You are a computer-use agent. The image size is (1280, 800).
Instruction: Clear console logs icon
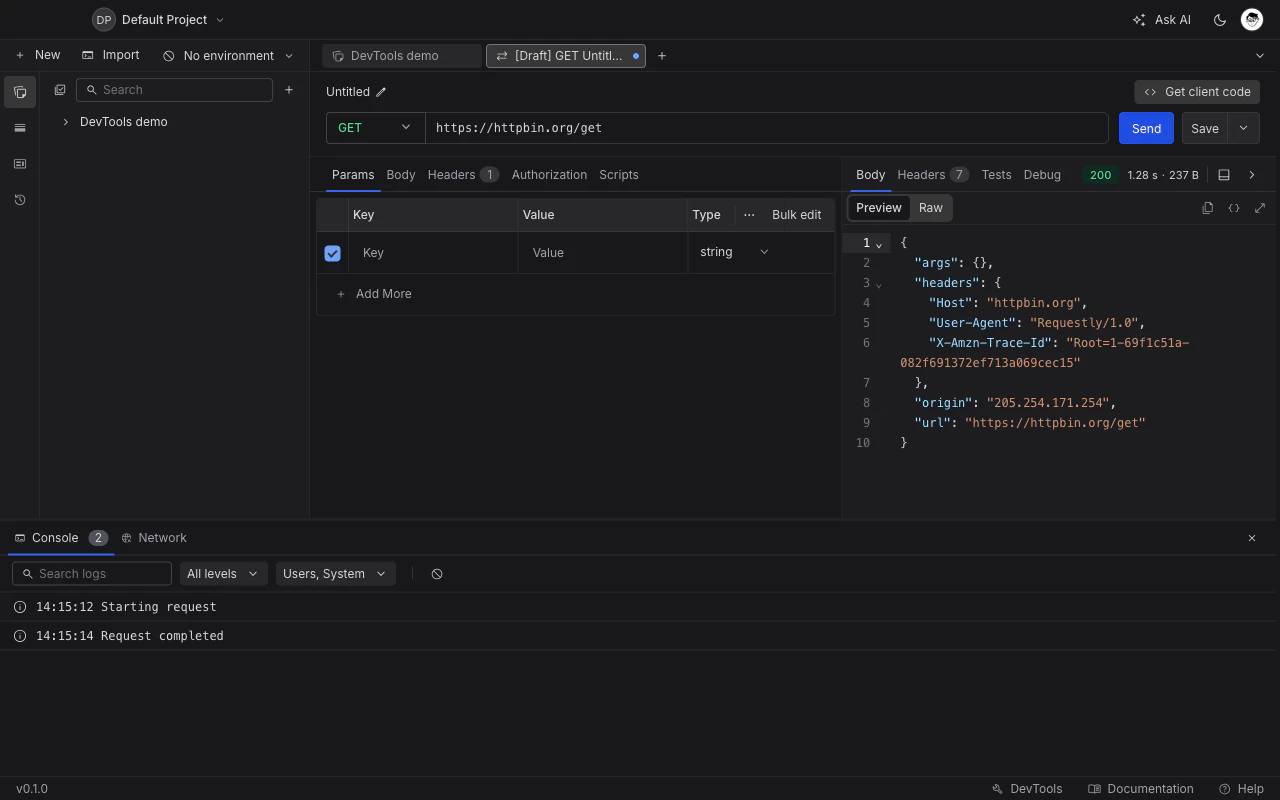[437, 574]
